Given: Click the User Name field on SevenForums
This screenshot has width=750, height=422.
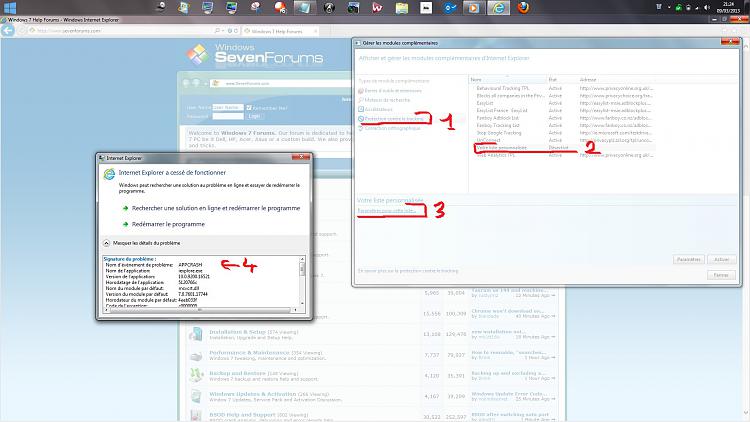Looking at the screenshot, I should point(228,107).
